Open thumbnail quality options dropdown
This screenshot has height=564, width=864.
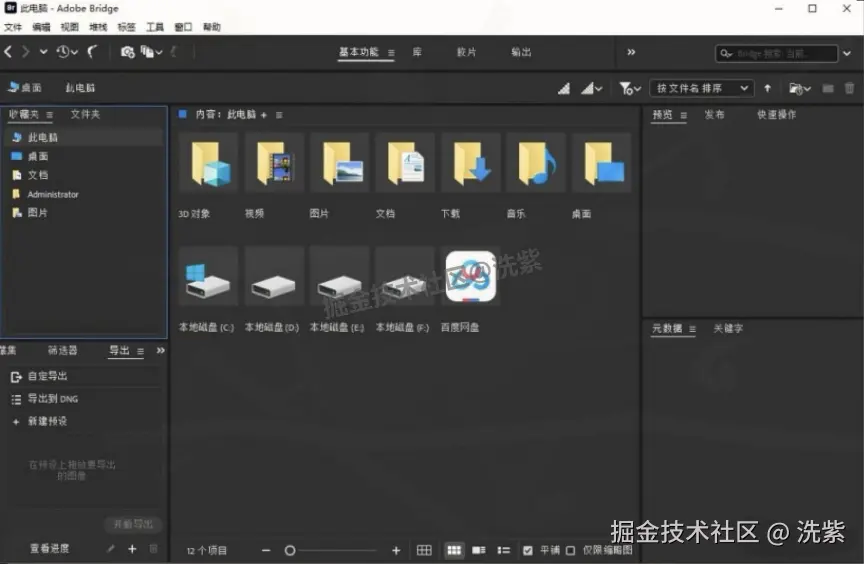(x=592, y=88)
